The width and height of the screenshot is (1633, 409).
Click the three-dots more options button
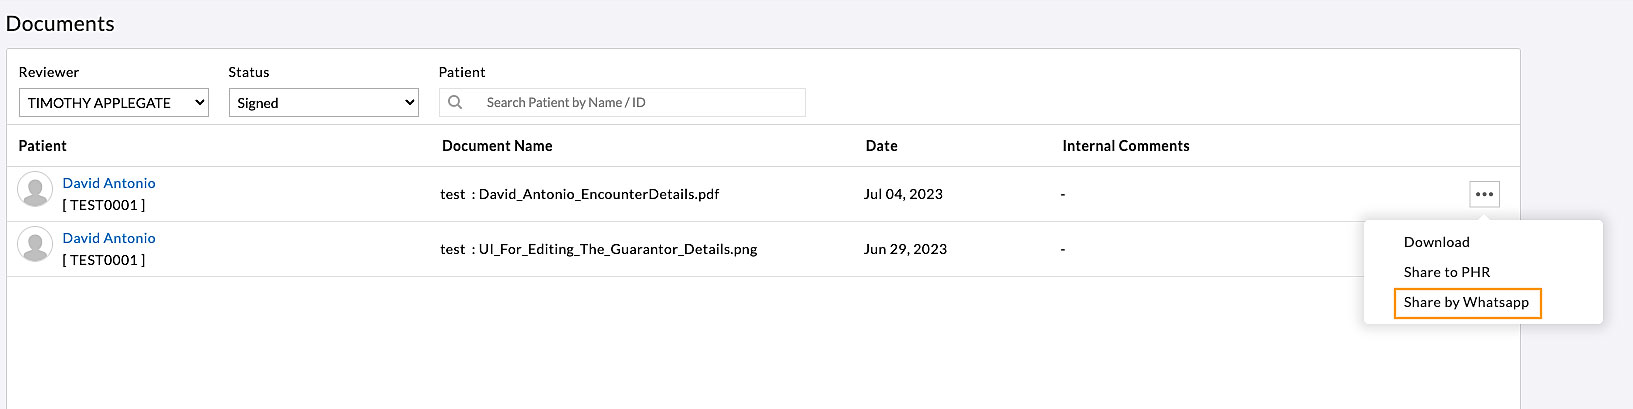pos(1484,194)
